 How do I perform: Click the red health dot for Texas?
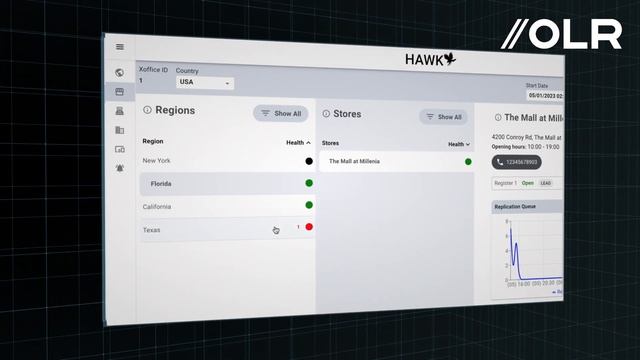pyautogui.click(x=309, y=227)
